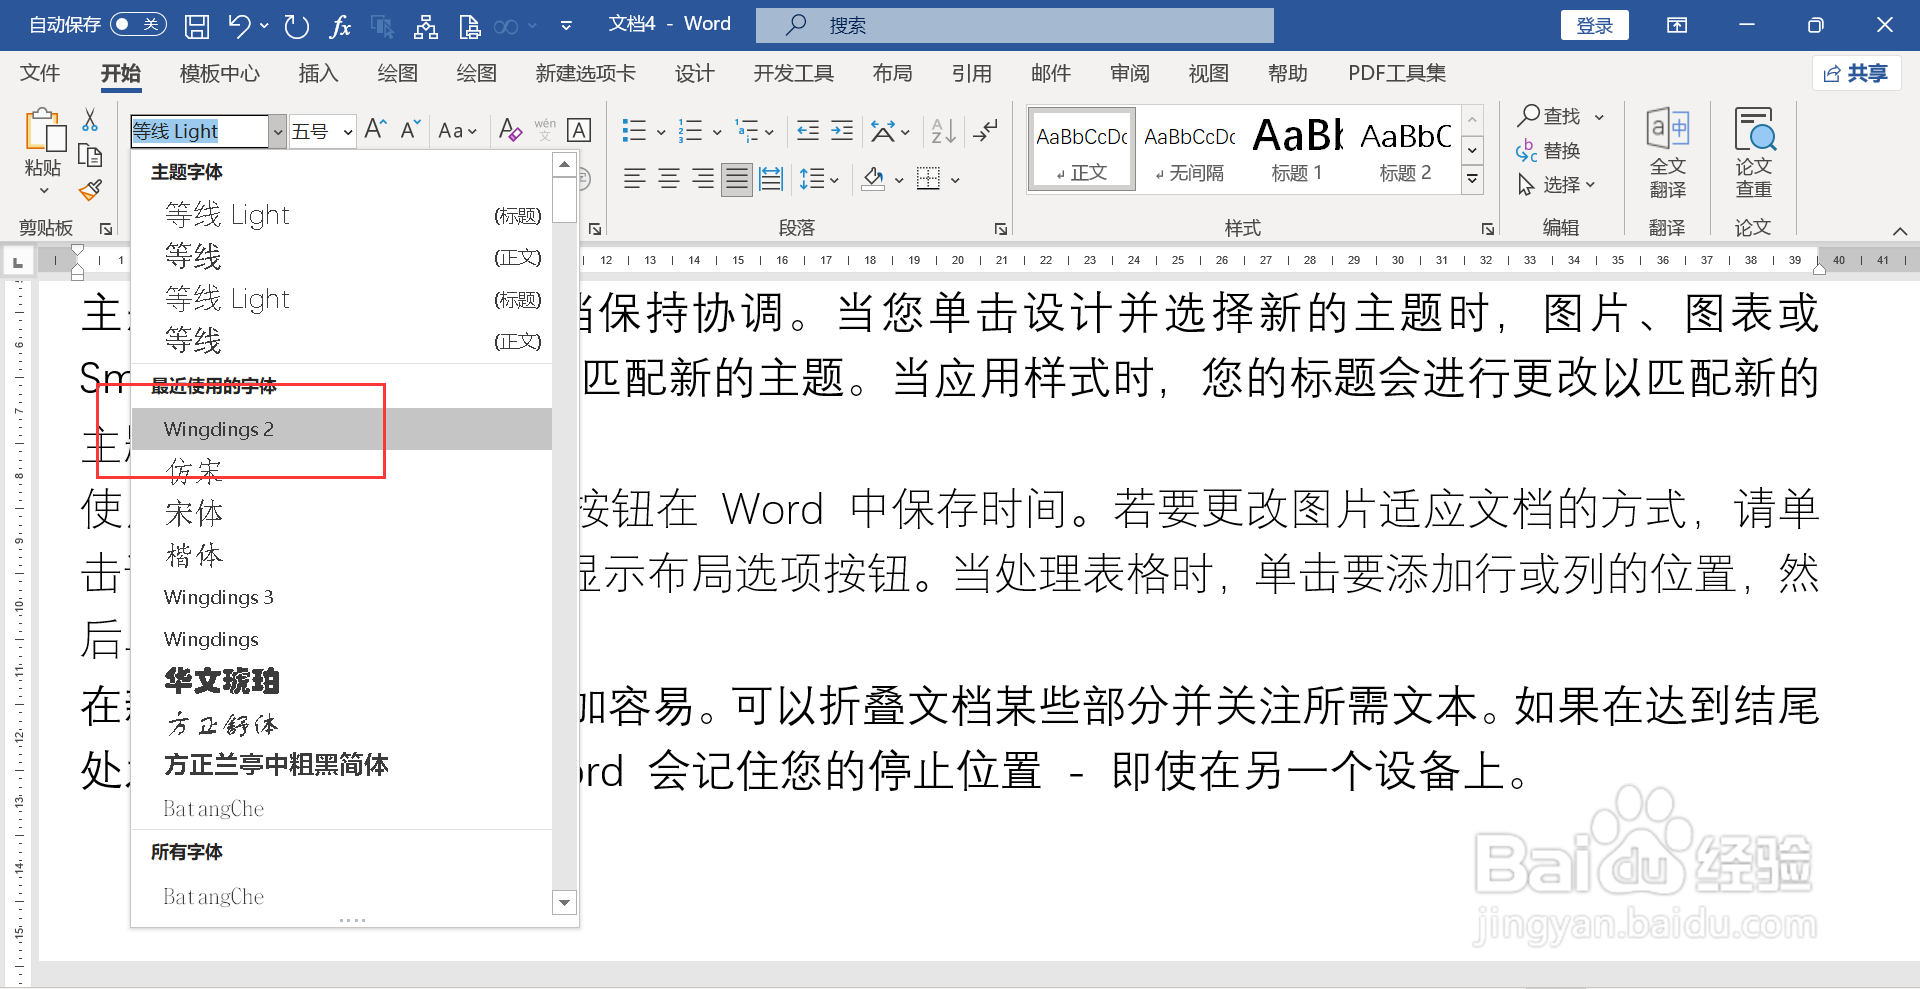1920x989 pixels.
Task: Click the print preview document icon
Action: (x=469, y=26)
